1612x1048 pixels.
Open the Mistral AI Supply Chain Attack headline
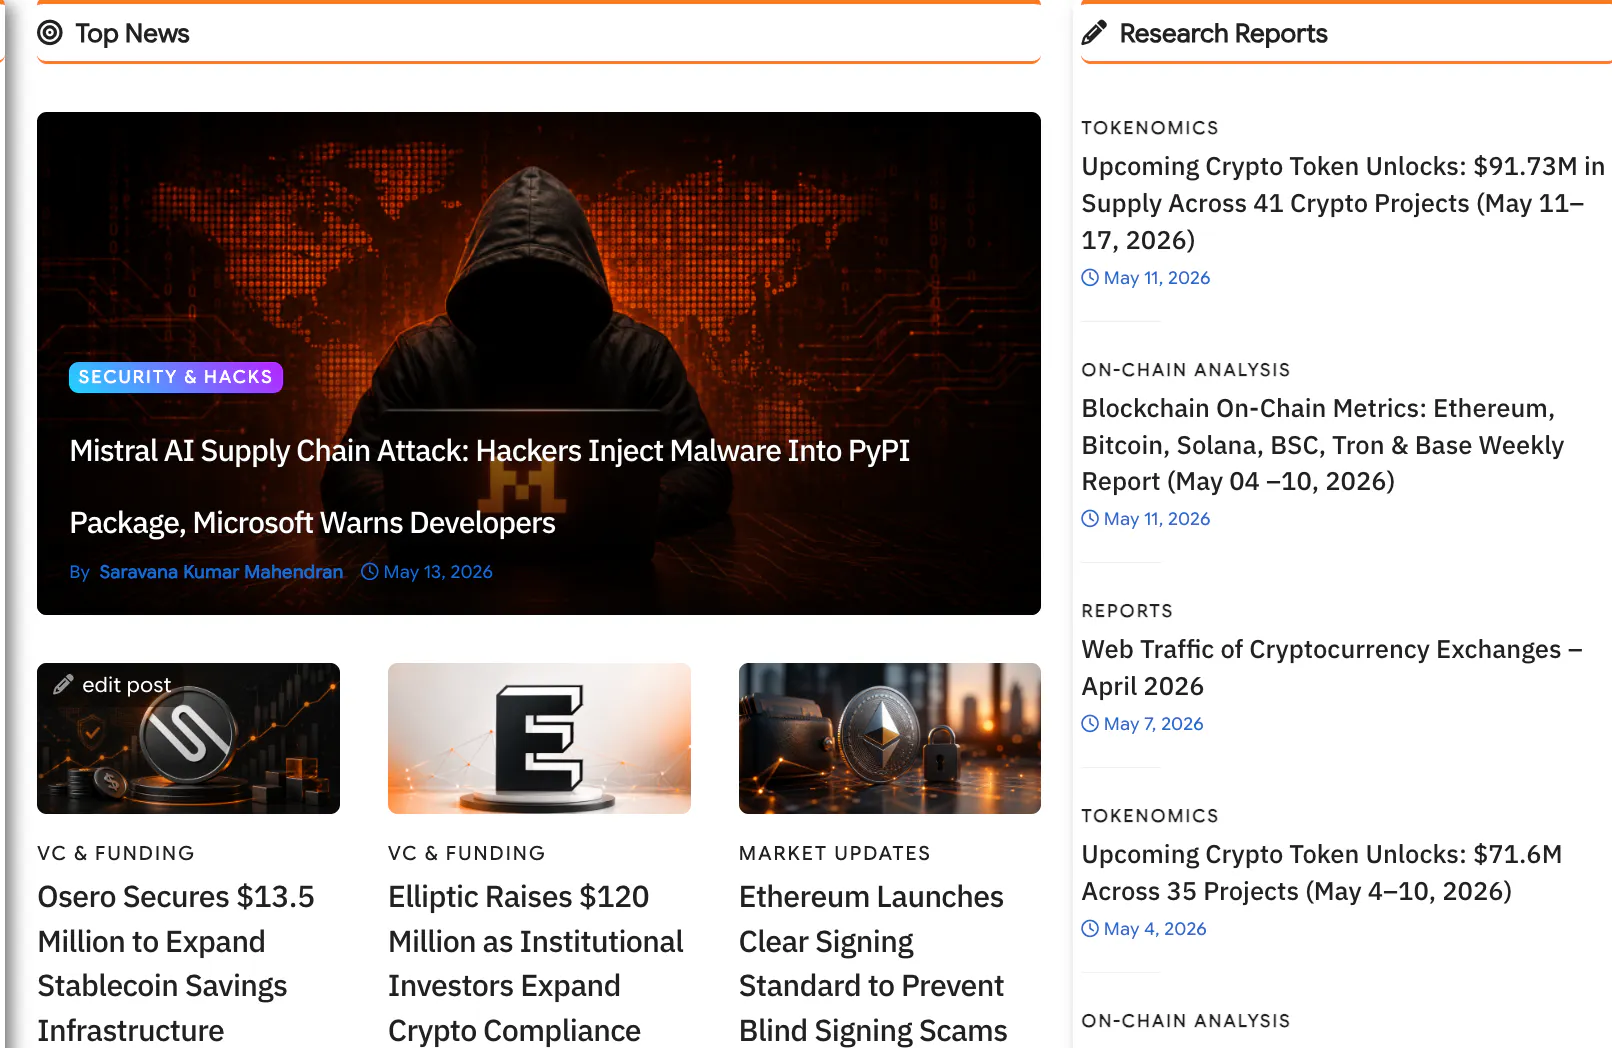point(490,487)
